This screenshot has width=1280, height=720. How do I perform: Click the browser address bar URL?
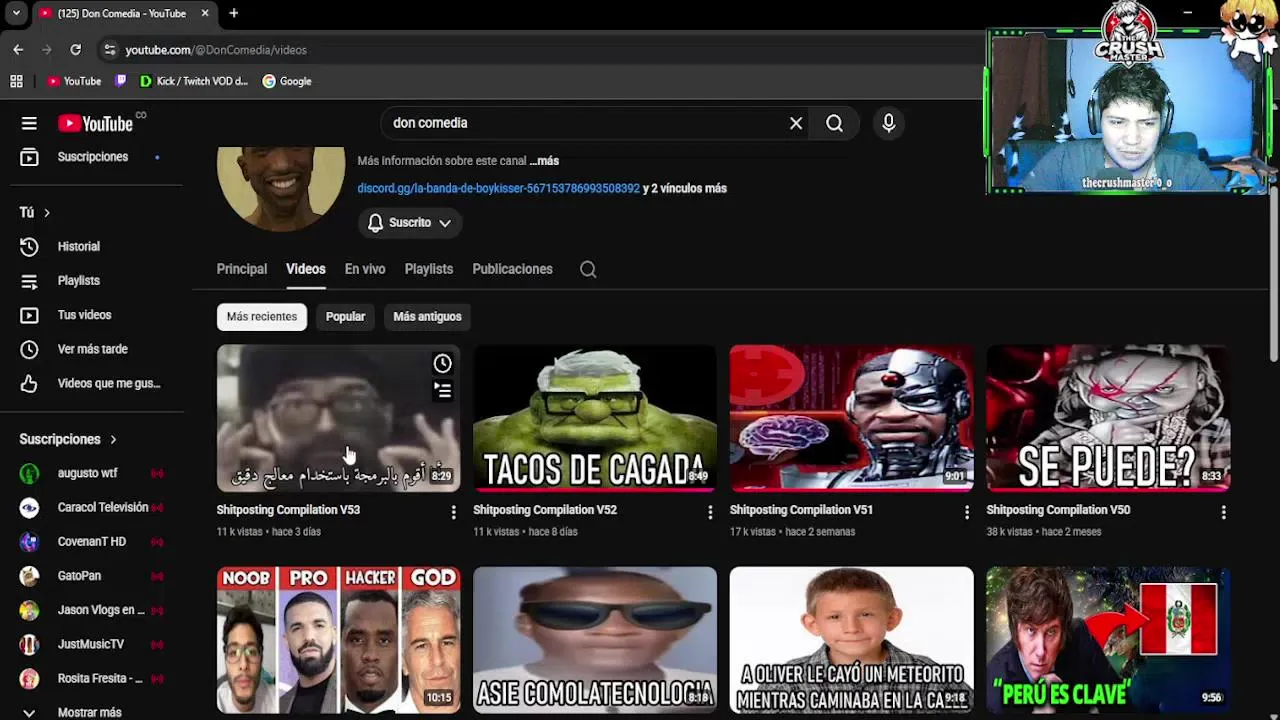pyautogui.click(x=216, y=50)
